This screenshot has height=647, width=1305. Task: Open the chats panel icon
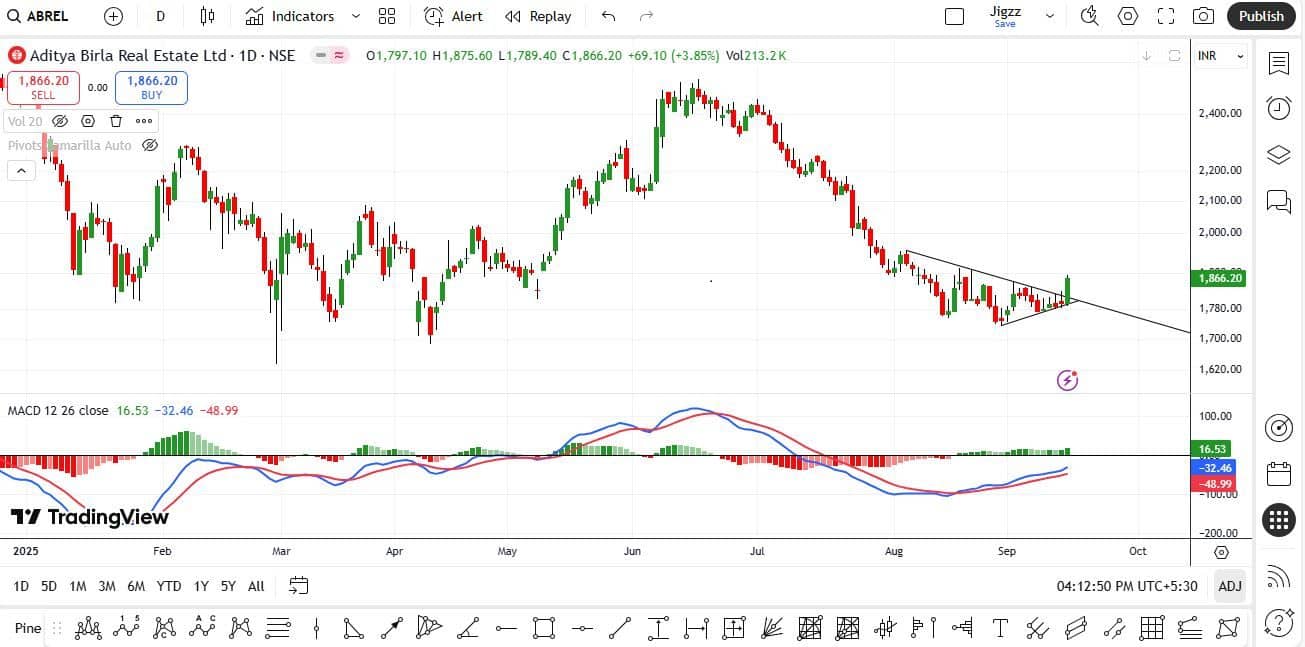1278,201
